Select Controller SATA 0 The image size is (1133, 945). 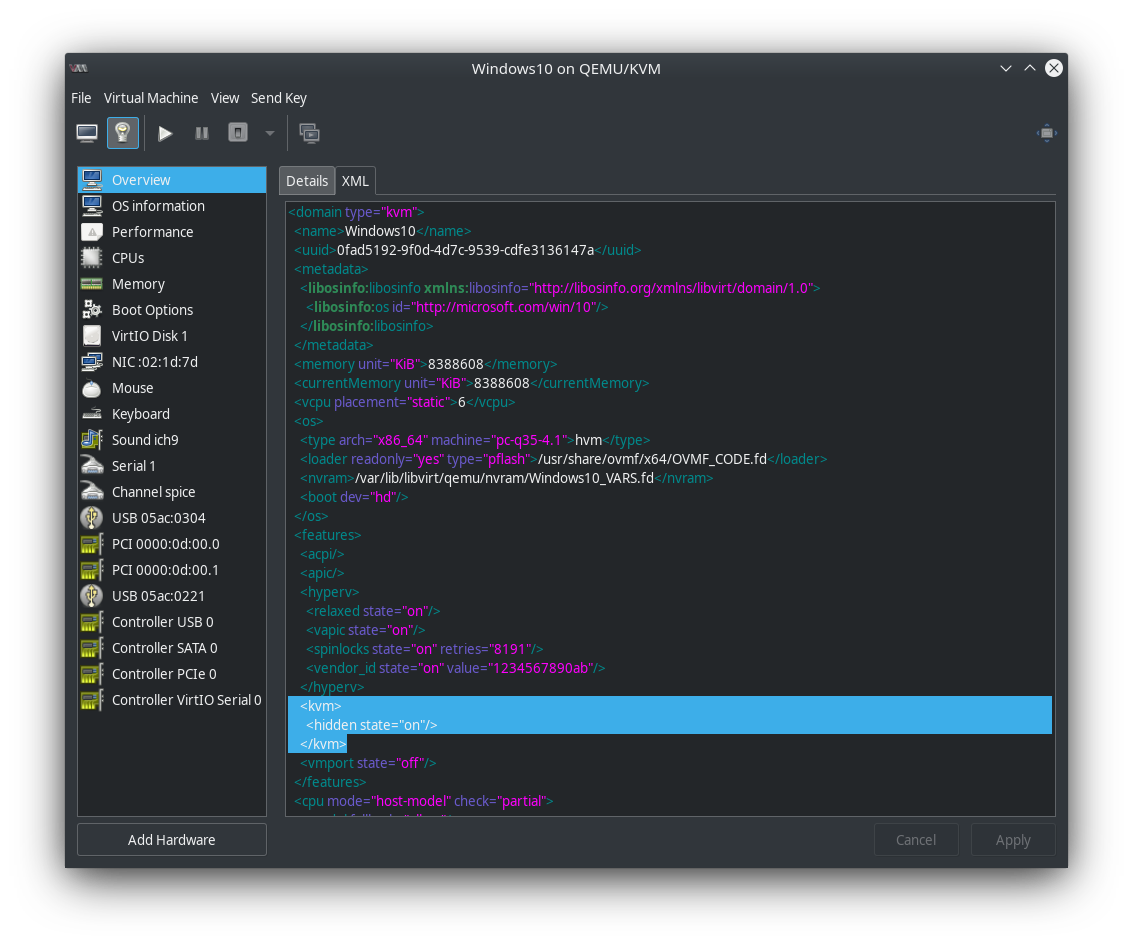coord(172,648)
